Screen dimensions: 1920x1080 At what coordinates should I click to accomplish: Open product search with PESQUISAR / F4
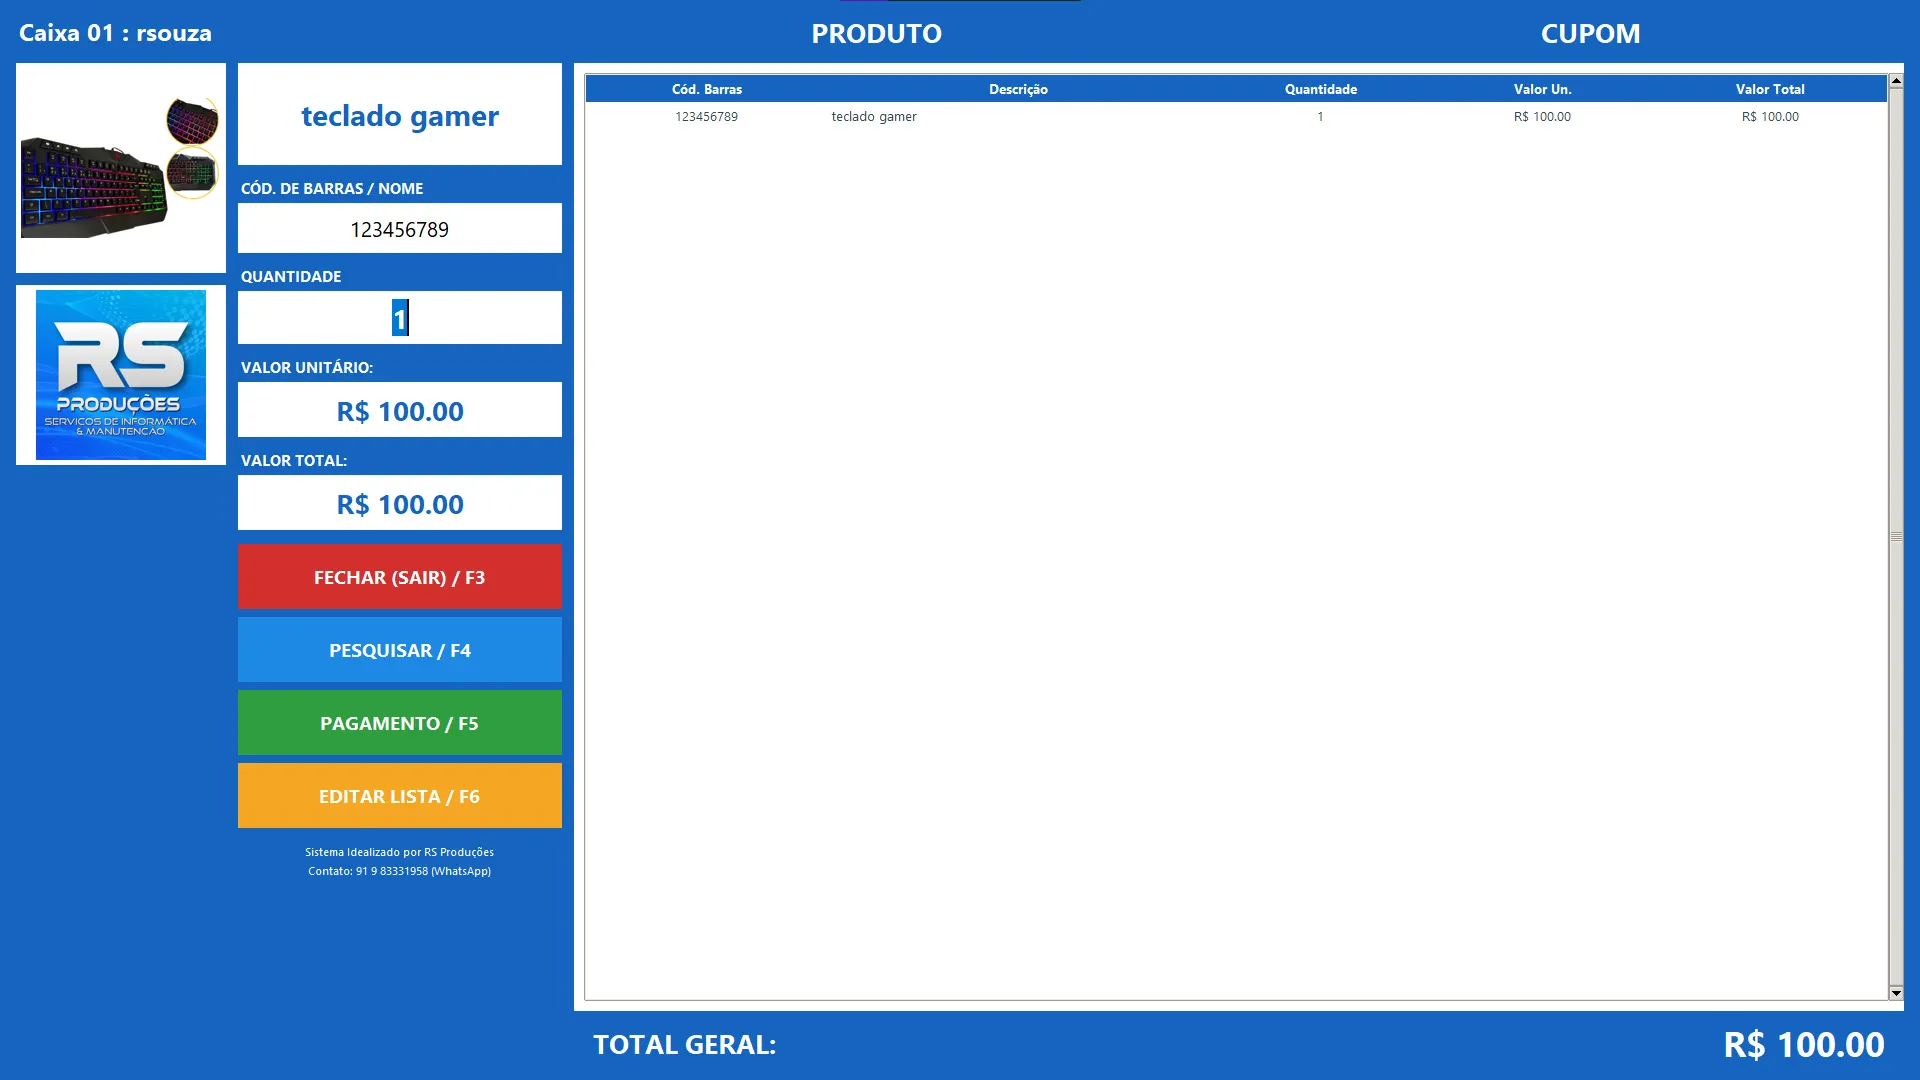tap(400, 650)
